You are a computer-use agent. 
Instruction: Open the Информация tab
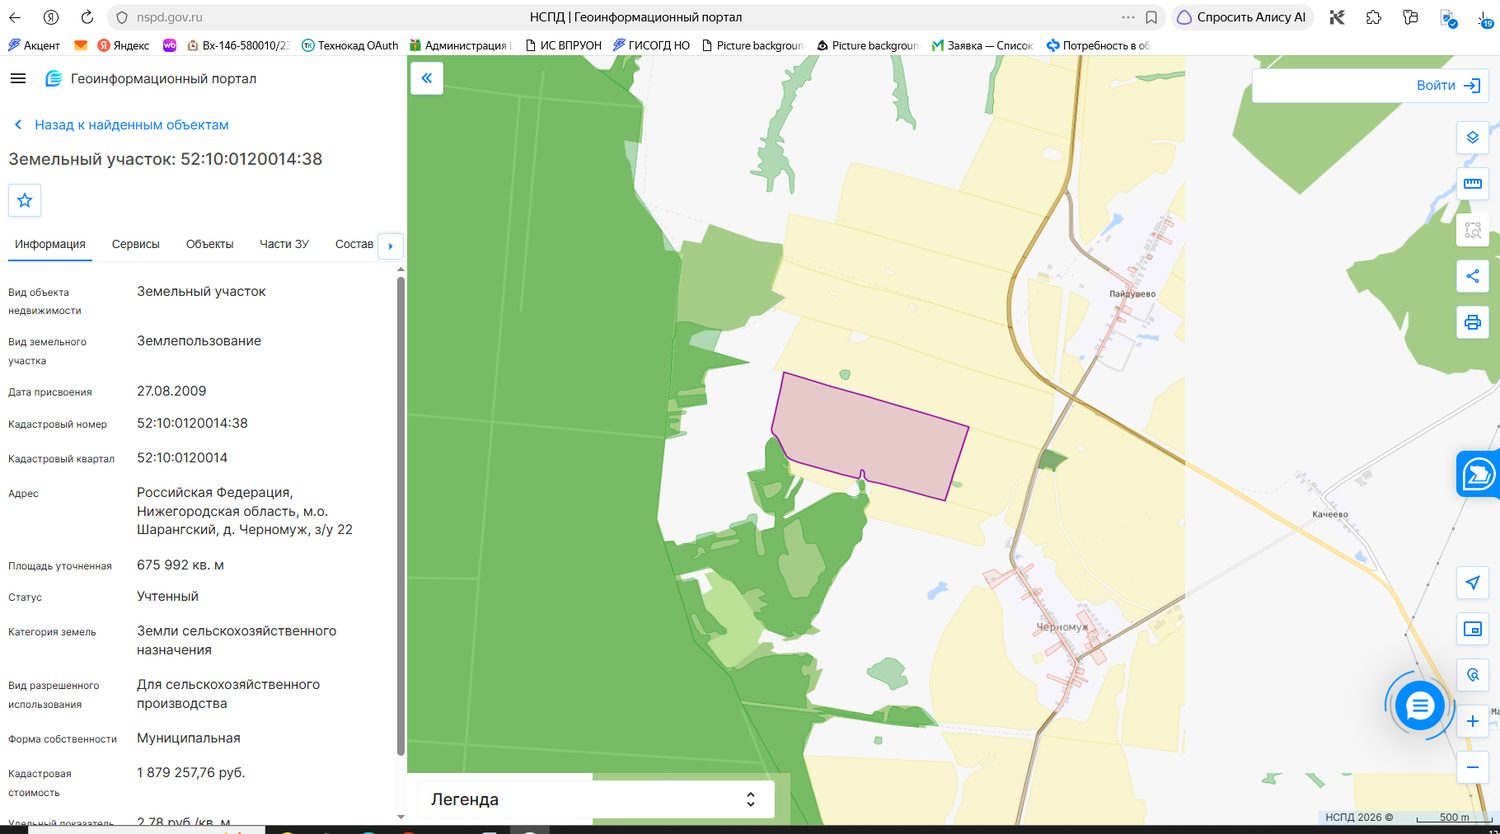click(x=50, y=244)
